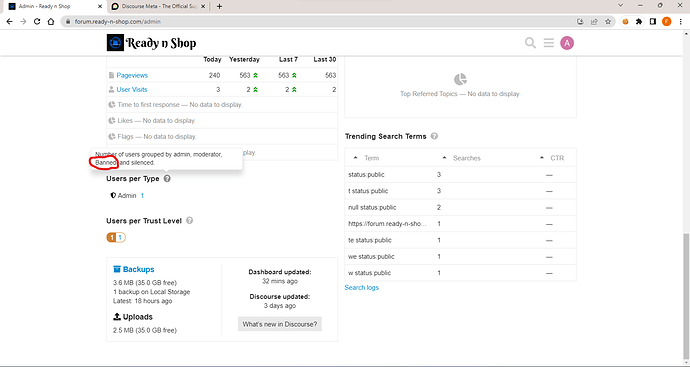Open the hamburger menu icon
690x367 pixels.
click(548, 43)
